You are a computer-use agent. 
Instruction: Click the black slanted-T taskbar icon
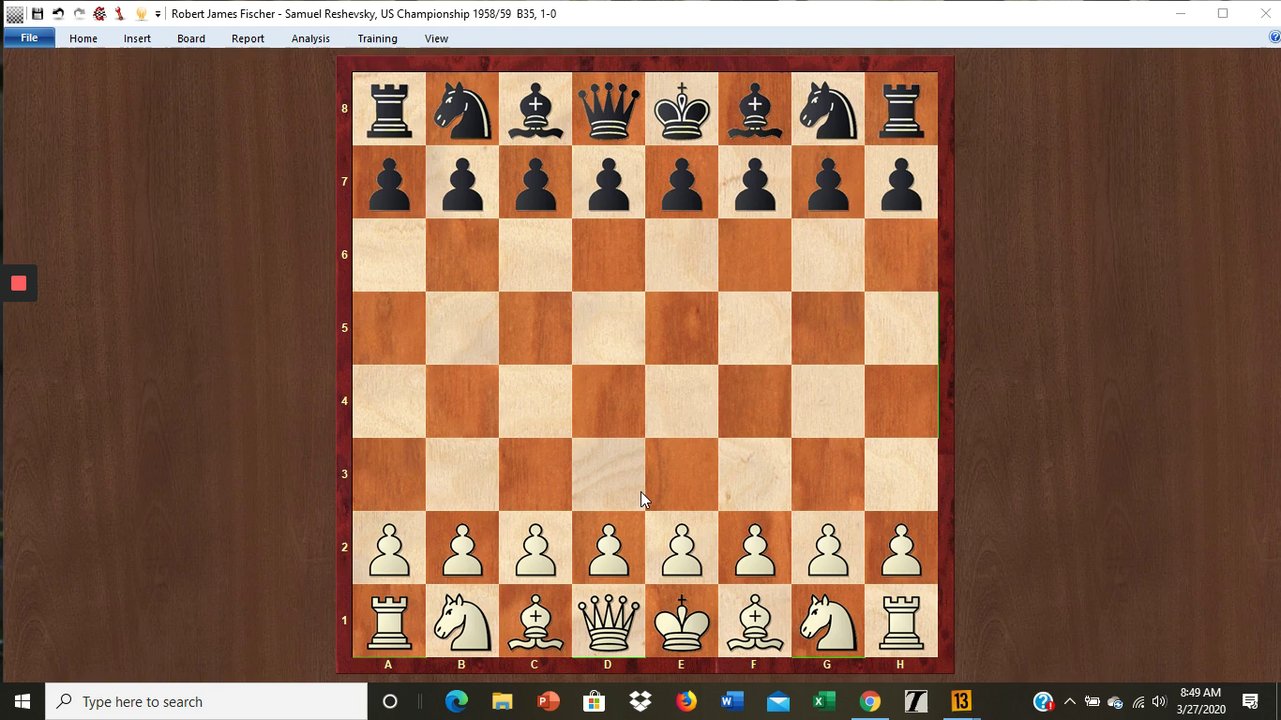pyautogui.click(x=916, y=701)
